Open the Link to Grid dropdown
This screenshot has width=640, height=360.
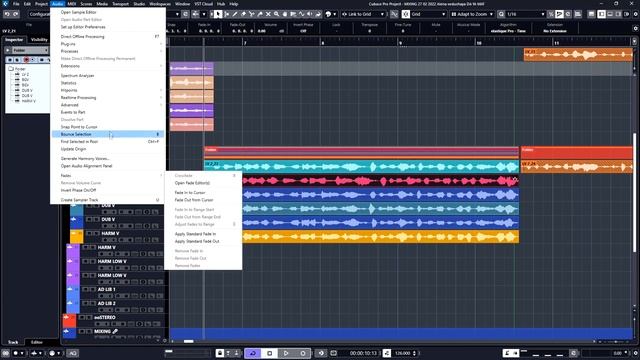point(363,14)
